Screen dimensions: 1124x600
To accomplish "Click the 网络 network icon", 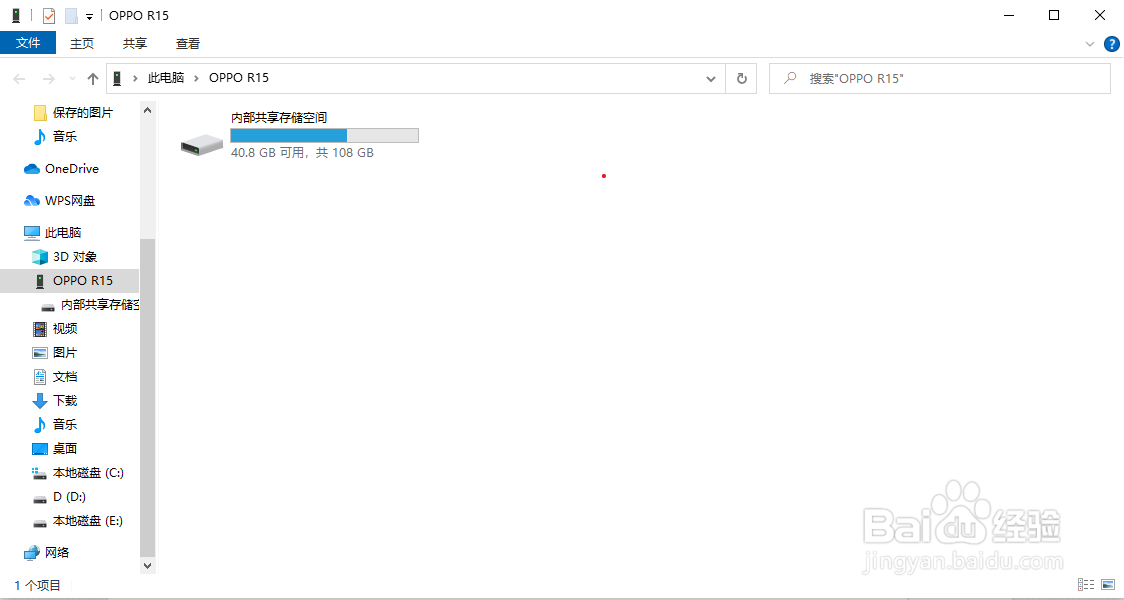I will coord(32,553).
